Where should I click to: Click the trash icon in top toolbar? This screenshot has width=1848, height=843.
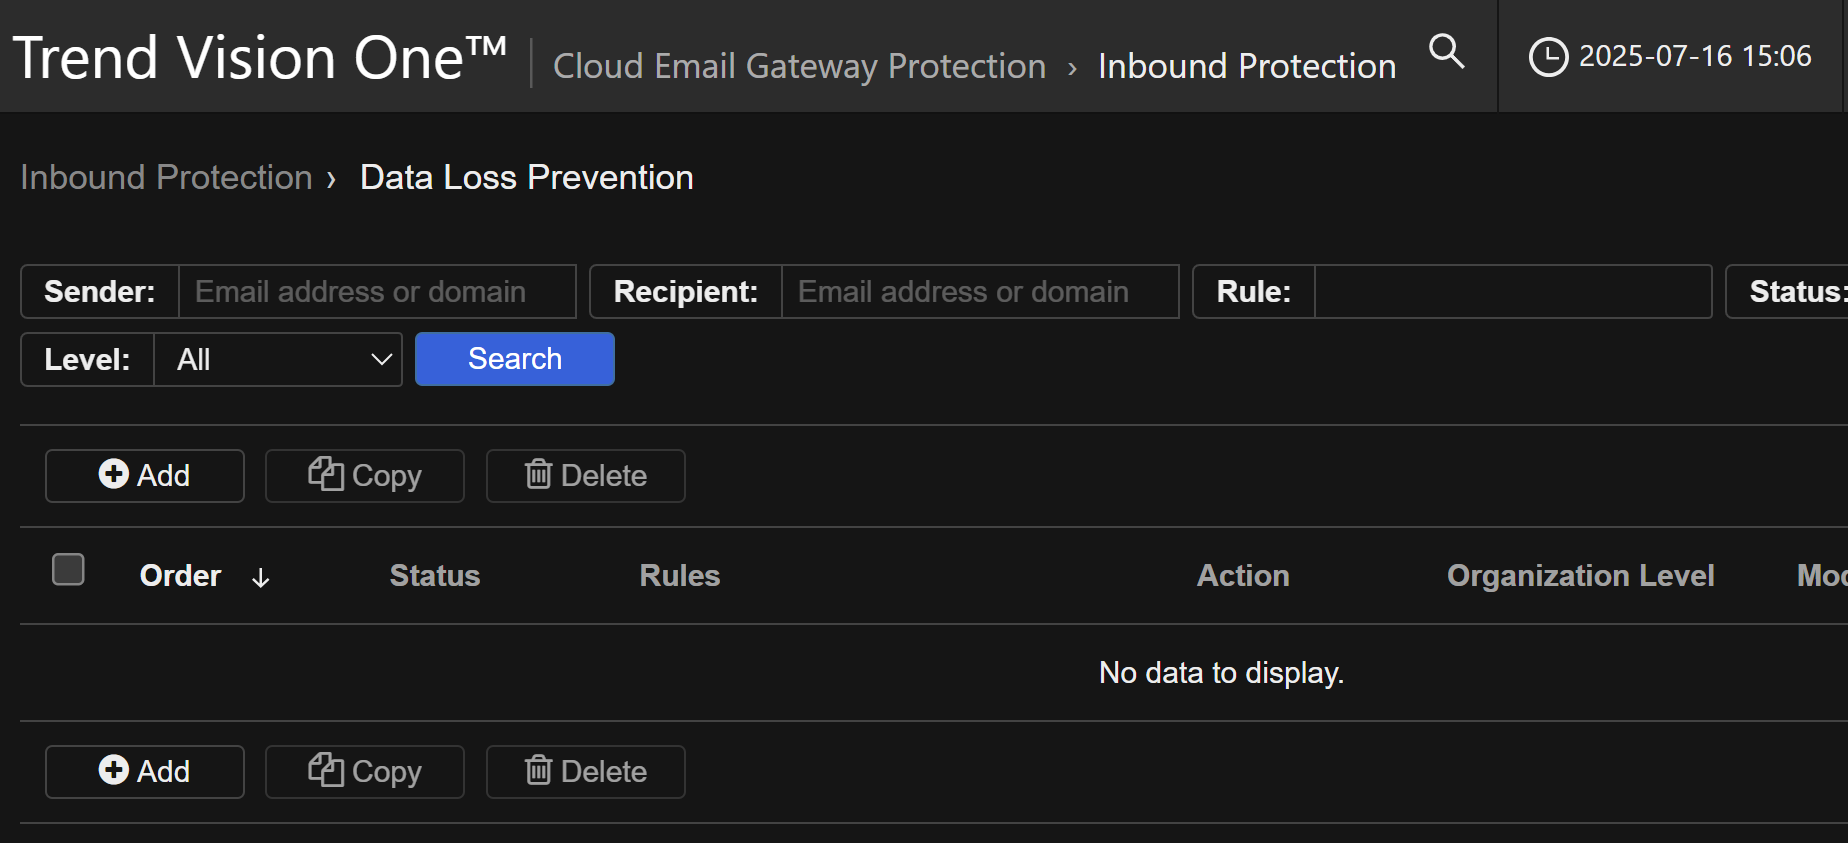point(538,474)
